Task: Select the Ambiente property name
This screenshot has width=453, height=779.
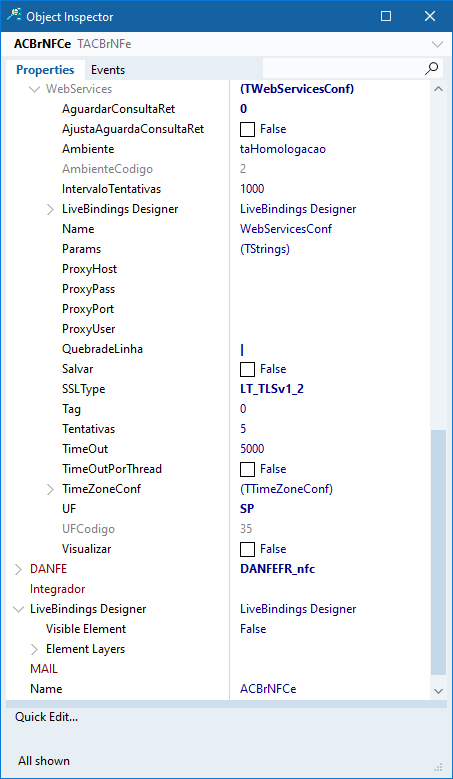Action: [88, 149]
